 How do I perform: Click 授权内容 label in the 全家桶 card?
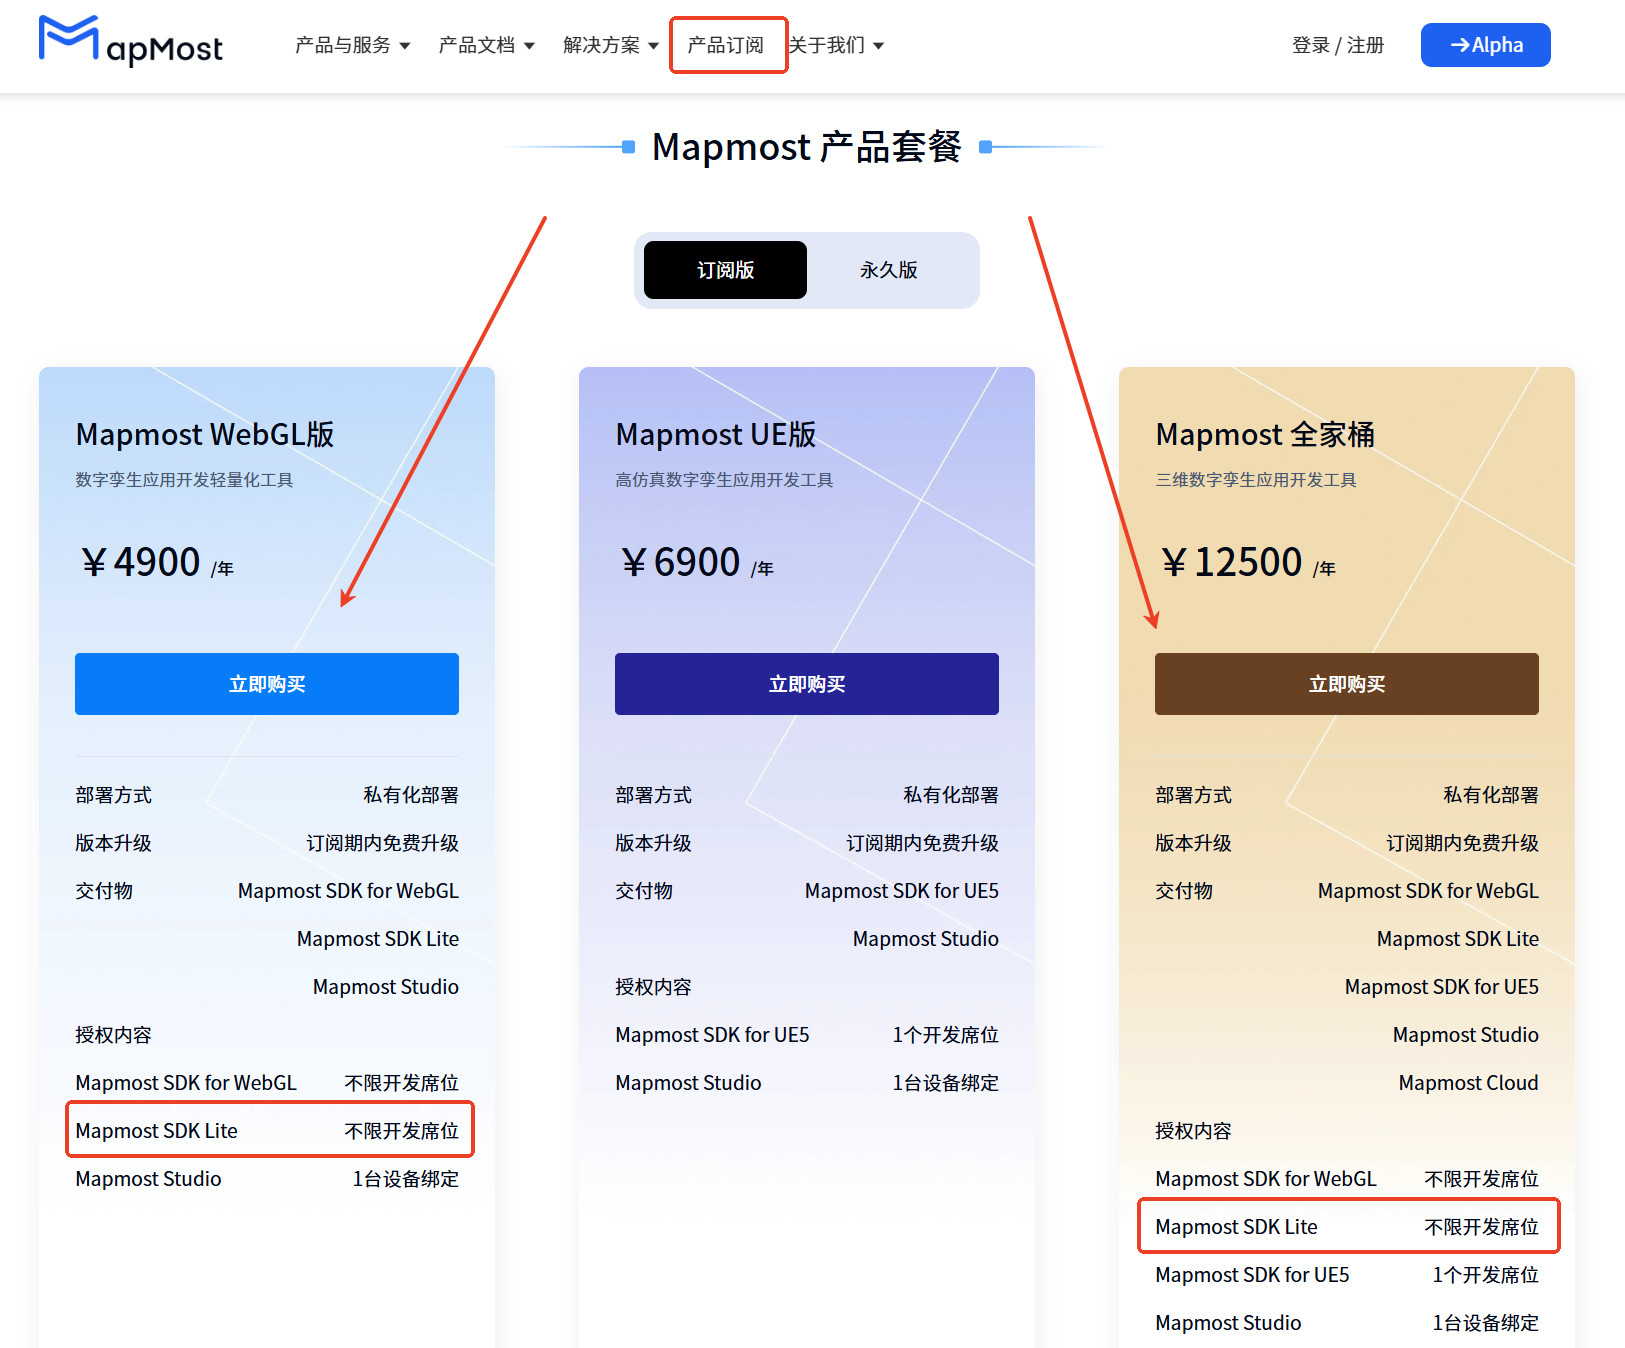[1193, 1131]
